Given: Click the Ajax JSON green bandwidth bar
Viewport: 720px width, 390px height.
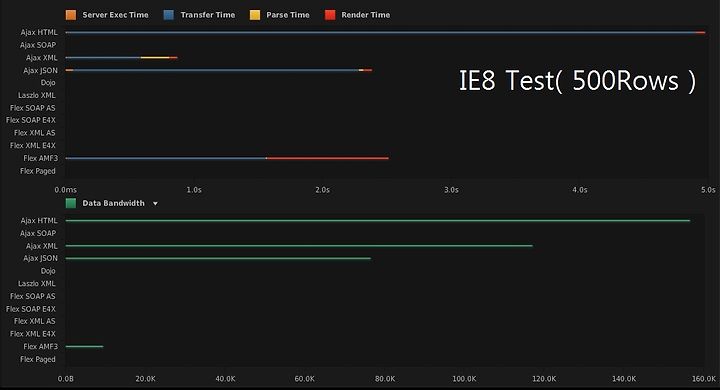Looking at the screenshot, I should (218, 258).
